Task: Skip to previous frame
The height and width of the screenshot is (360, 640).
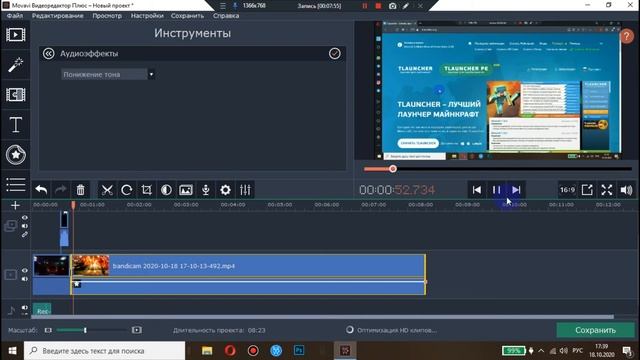Action: tap(477, 190)
